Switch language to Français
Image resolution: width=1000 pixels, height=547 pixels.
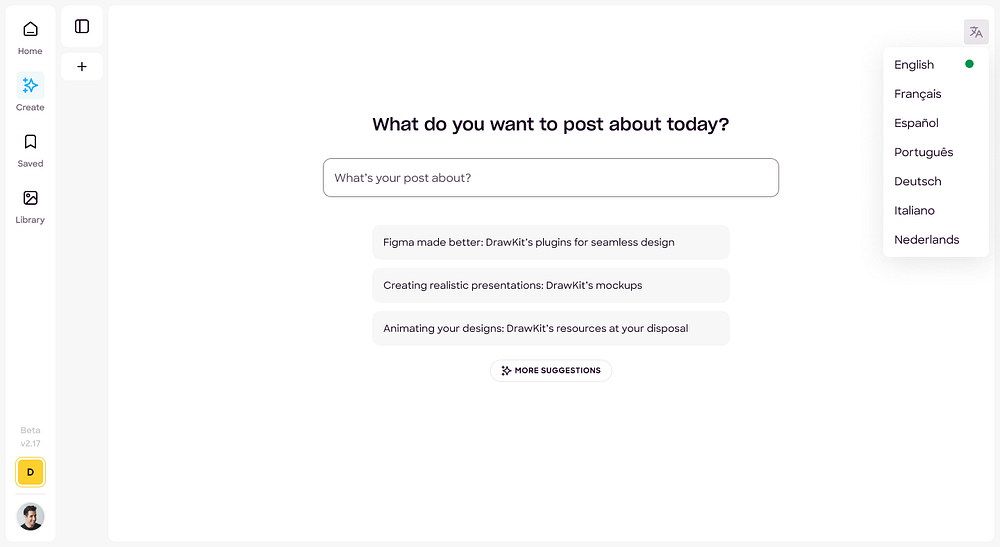(918, 94)
